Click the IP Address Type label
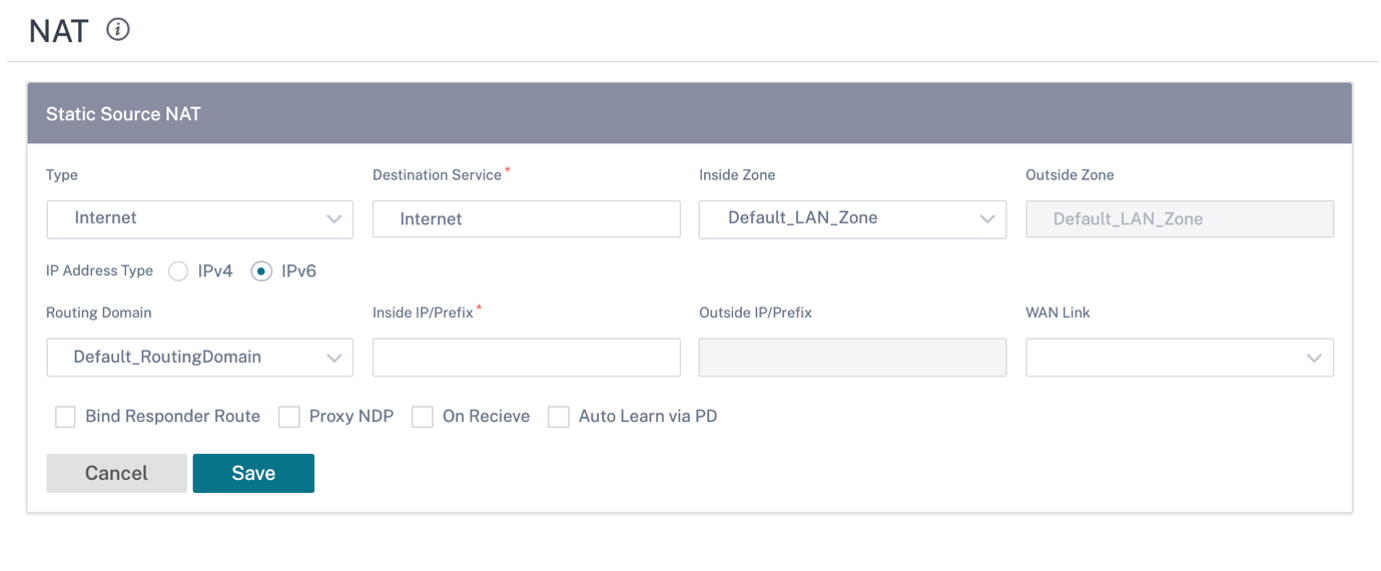 [x=100, y=271]
